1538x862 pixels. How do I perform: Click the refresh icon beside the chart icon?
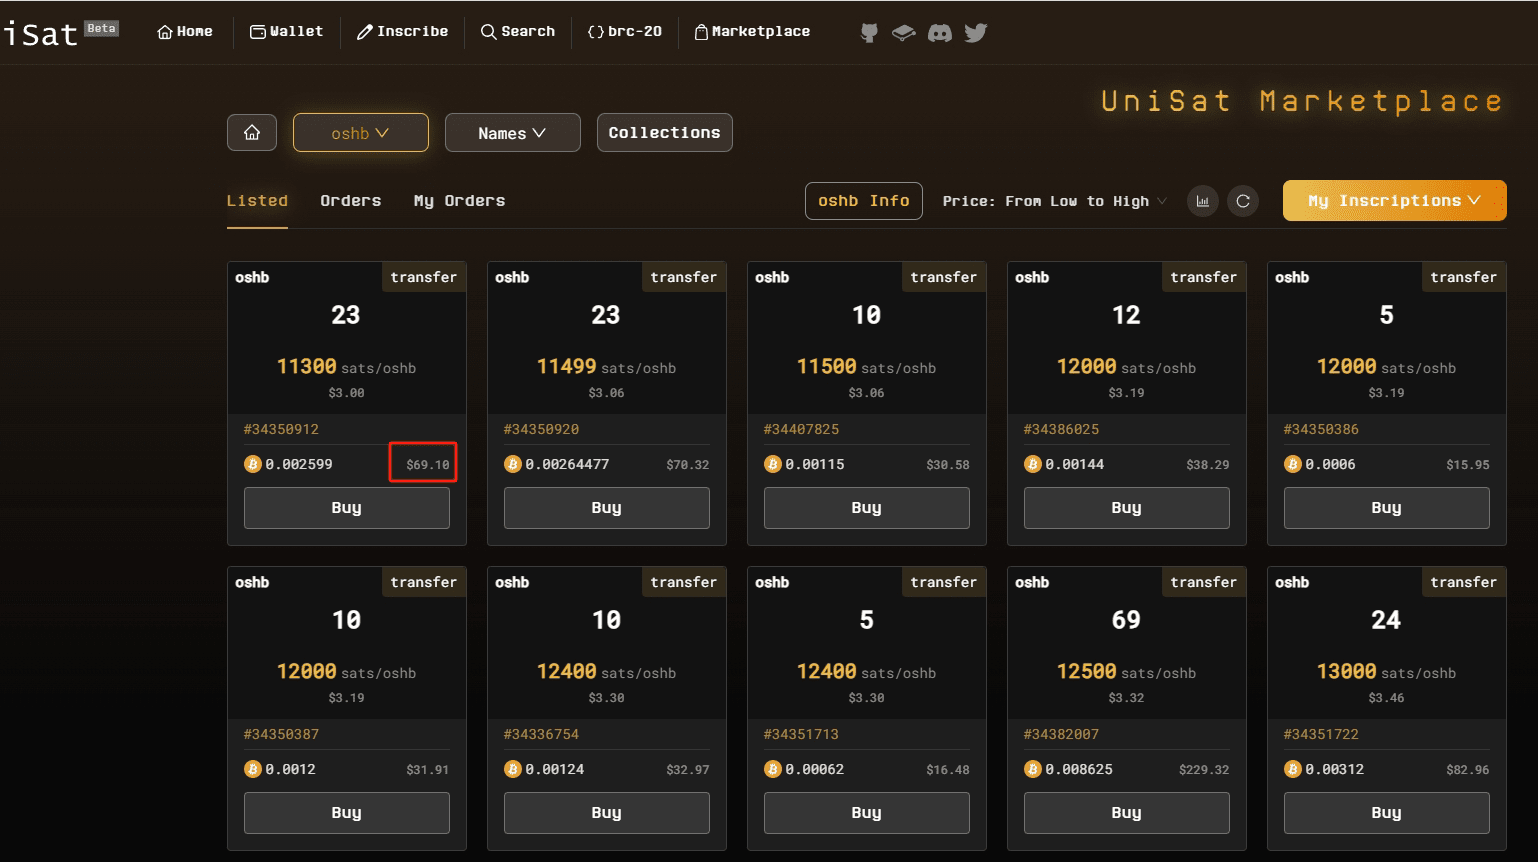point(1242,200)
